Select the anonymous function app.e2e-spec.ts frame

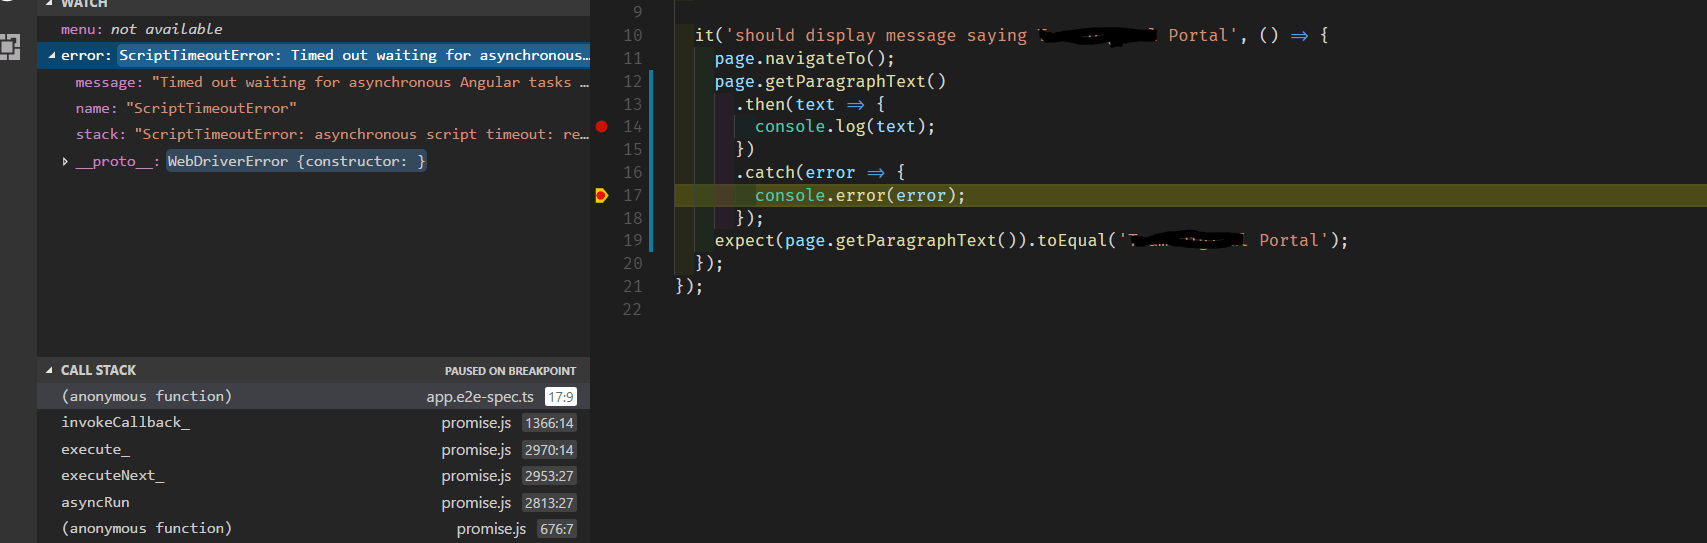point(313,396)
